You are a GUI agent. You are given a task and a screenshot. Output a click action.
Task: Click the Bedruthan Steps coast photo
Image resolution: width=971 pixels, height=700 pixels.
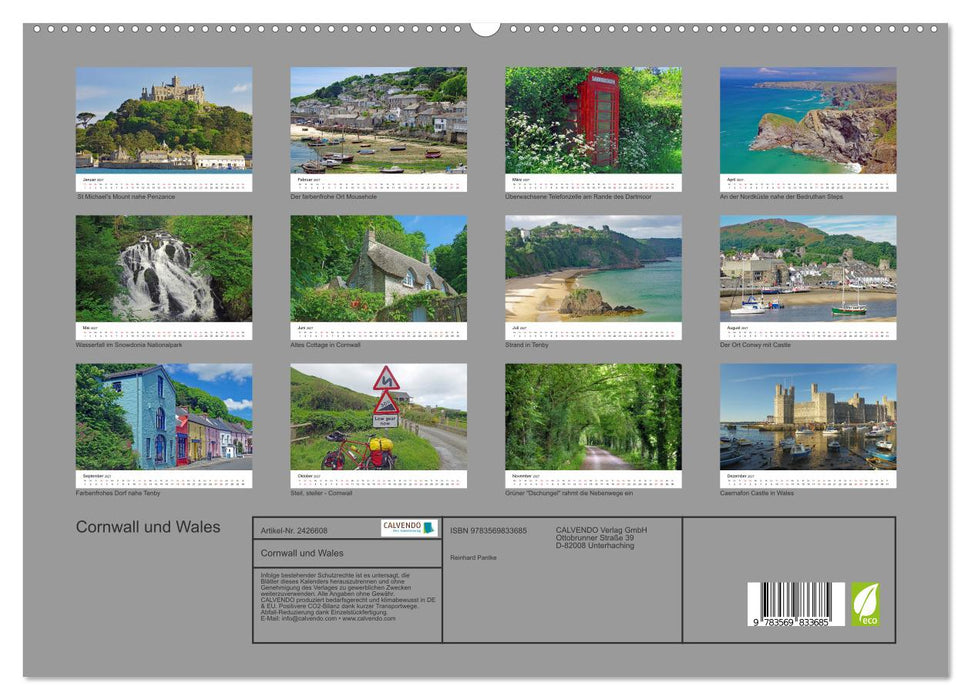click(808, 120)
